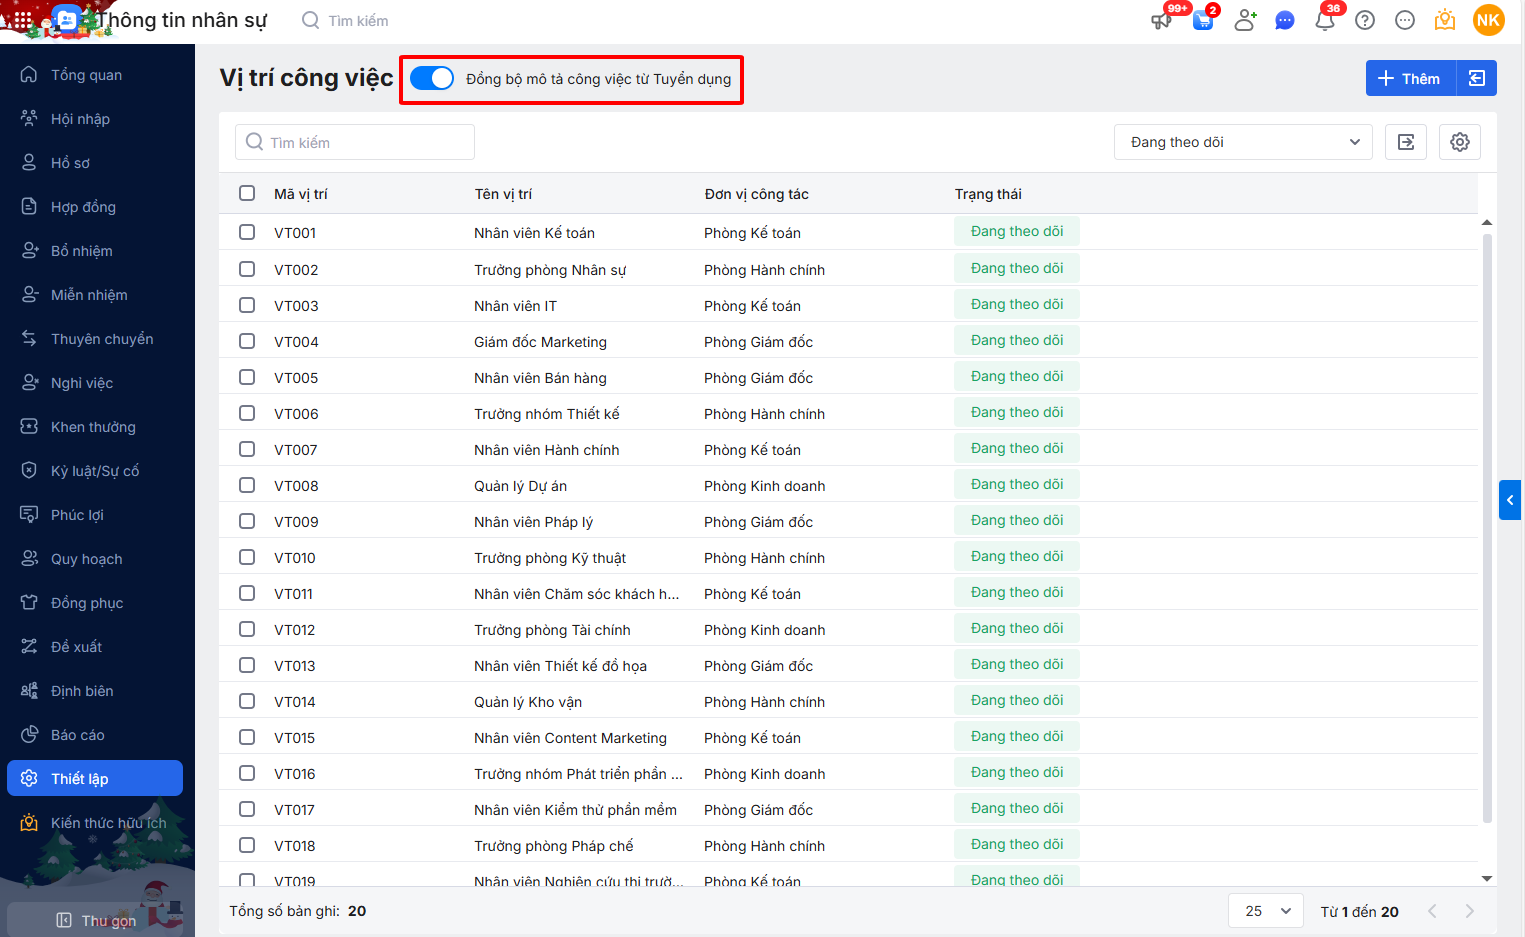Viewport: 1525px width, 937px height.
Task: Expand the page size dropdown showing 25
Action: [x=1266, y=911]
